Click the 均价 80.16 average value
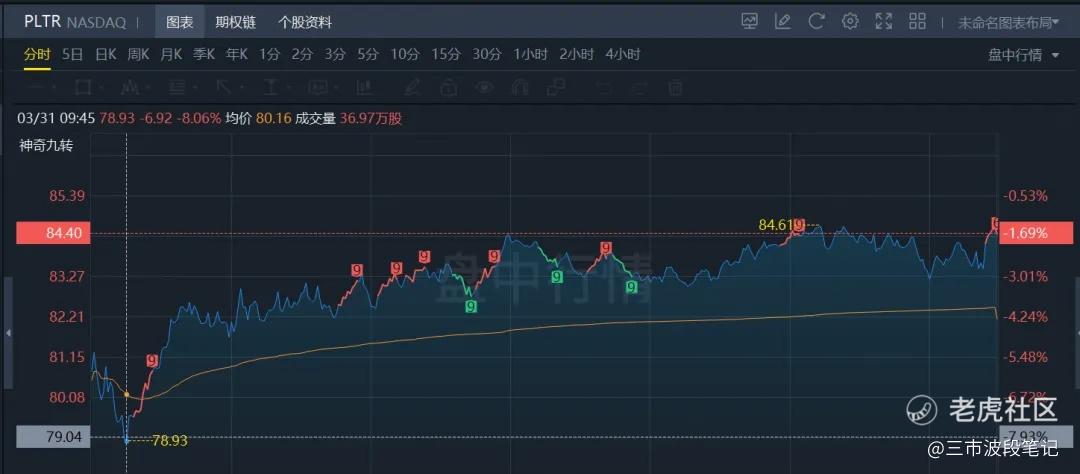The image size is (1080, 474). click(x=259, y=118)
